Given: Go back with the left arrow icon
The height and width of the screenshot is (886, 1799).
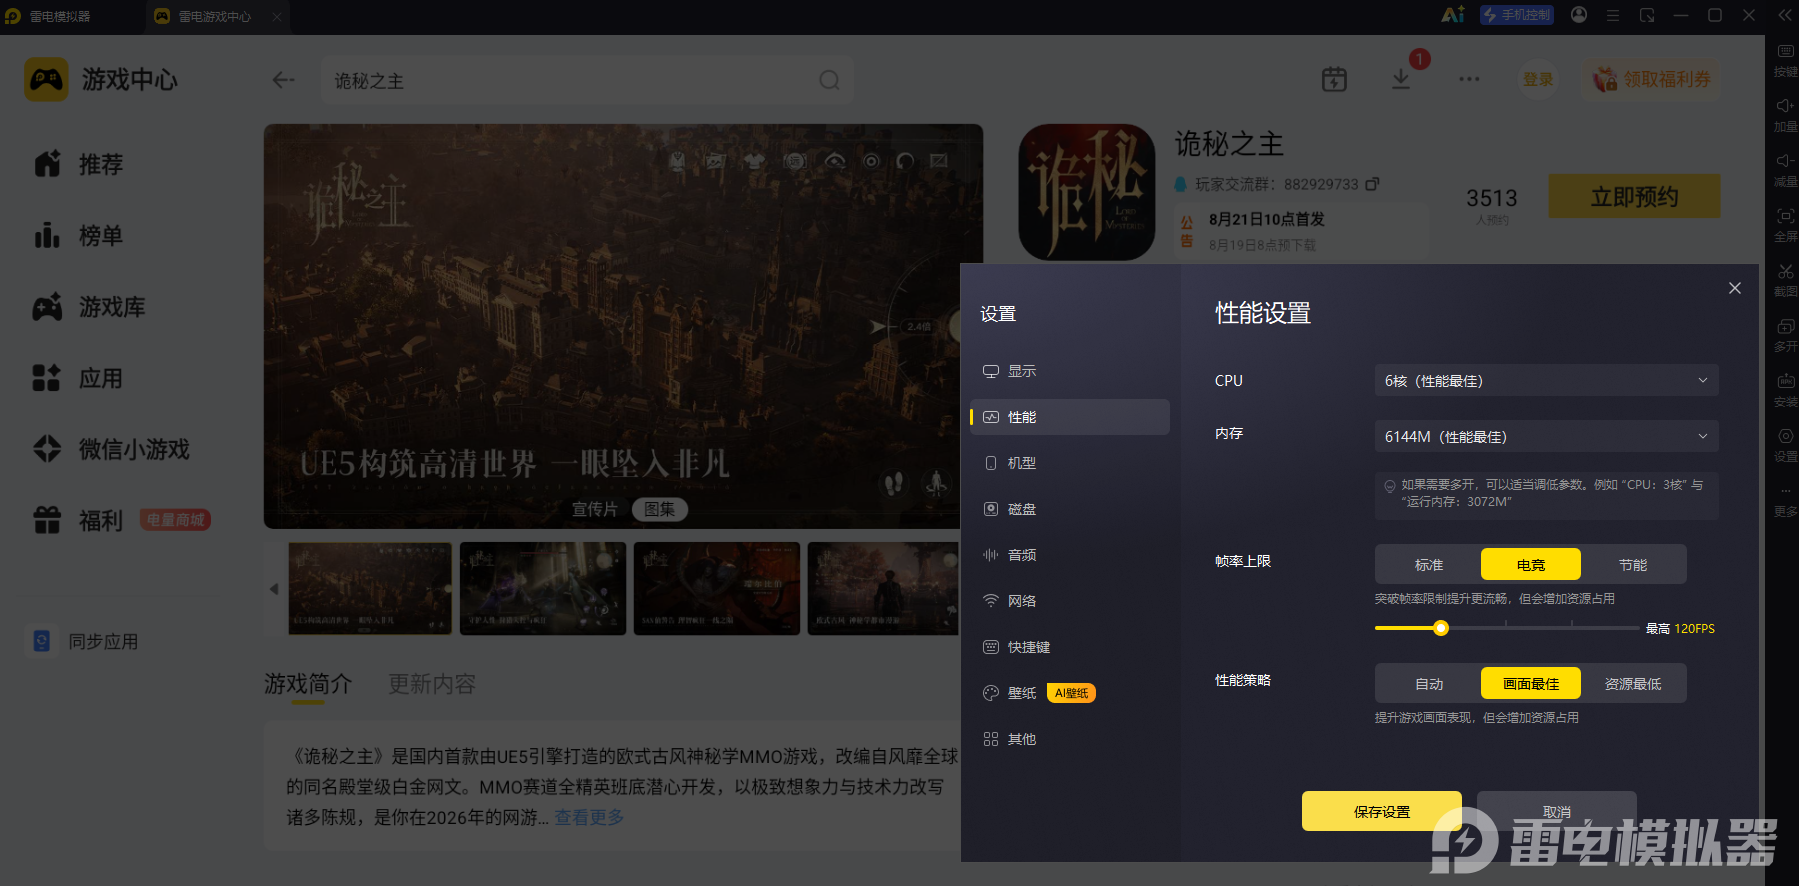Looking at the screenshot, I should pyautogui.click(x=284, y=80).
